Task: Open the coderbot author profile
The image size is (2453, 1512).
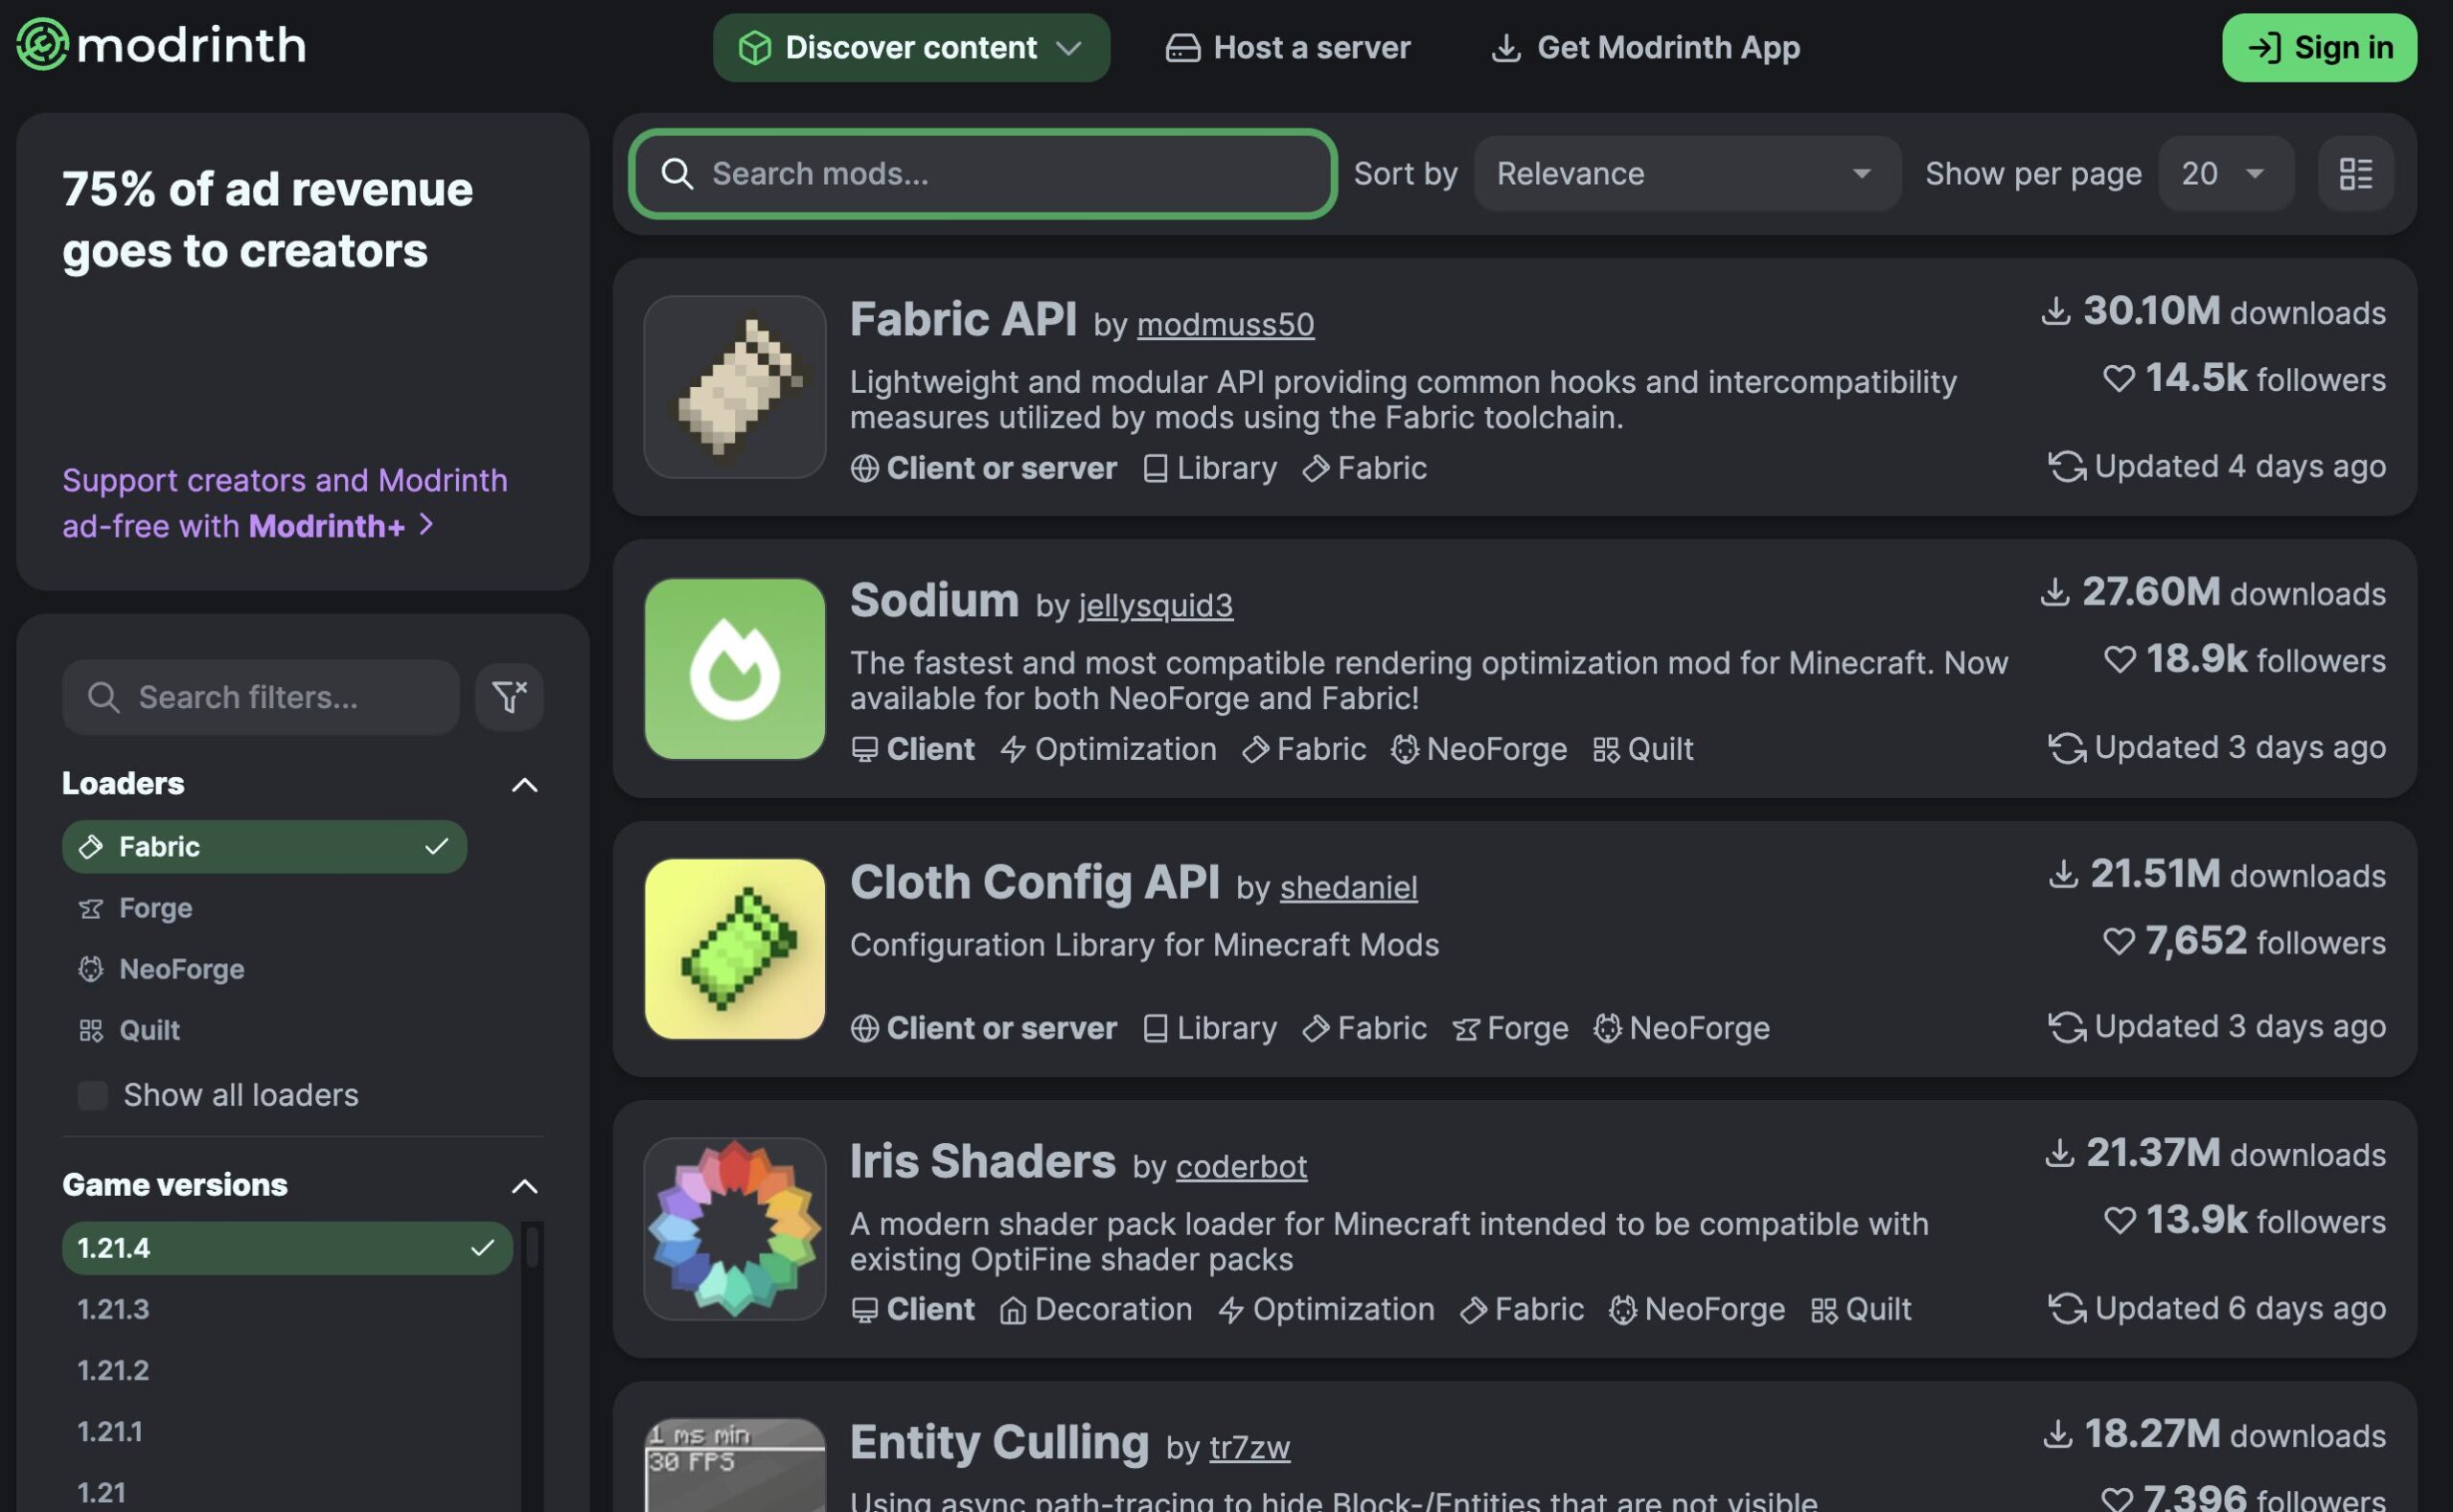Action: pyautogui.click(x=1241, y=1166)
